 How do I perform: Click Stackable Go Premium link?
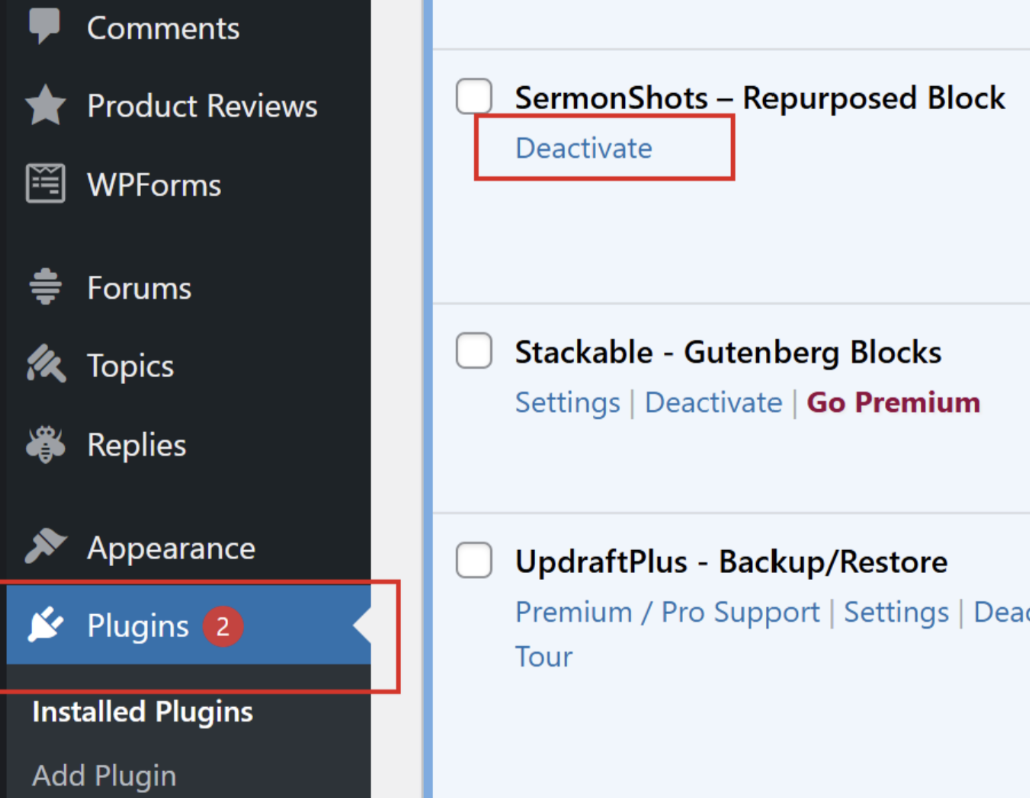pyautogui.click(x=893, y=402)
